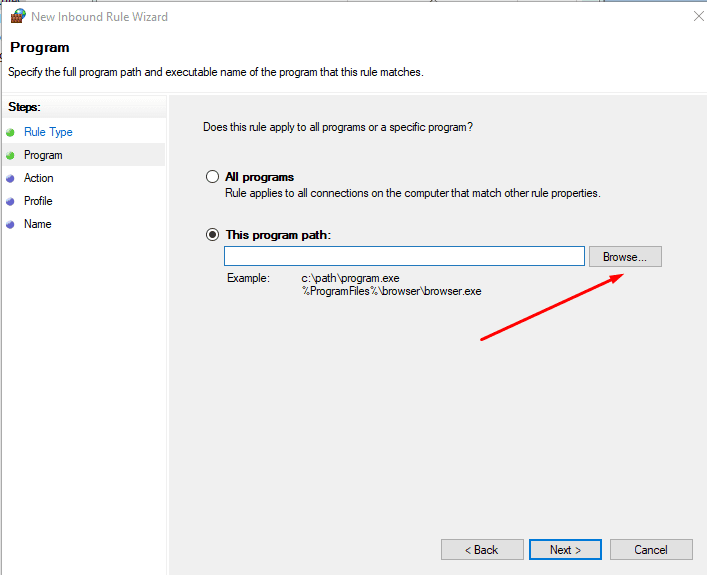Click the New Inbound Rule Wizard title text
Viewport: 707px width, 575px height.
point(99,17)
